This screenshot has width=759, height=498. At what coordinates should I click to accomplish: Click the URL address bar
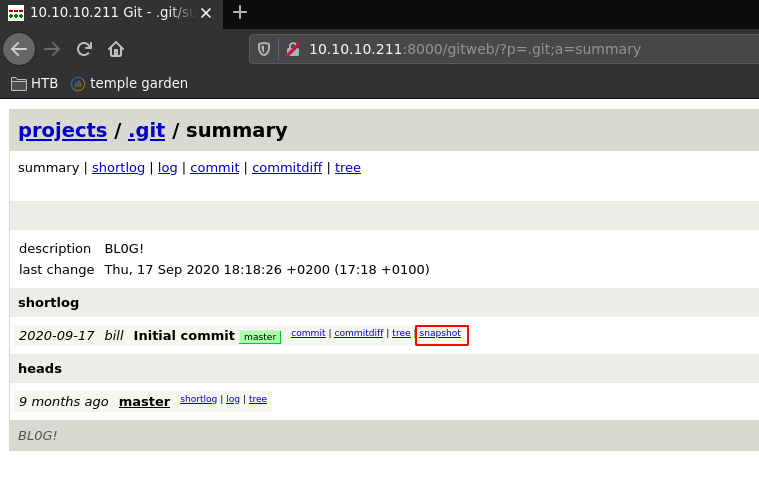tap(500, 49)
